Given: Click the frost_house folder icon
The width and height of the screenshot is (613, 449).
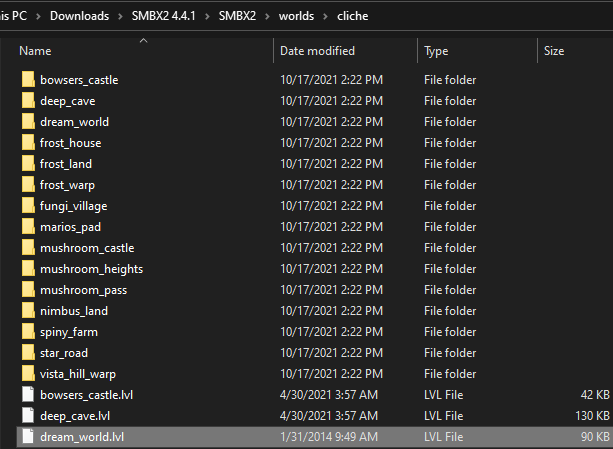Looking at the screenshot, I should [28, 143].
